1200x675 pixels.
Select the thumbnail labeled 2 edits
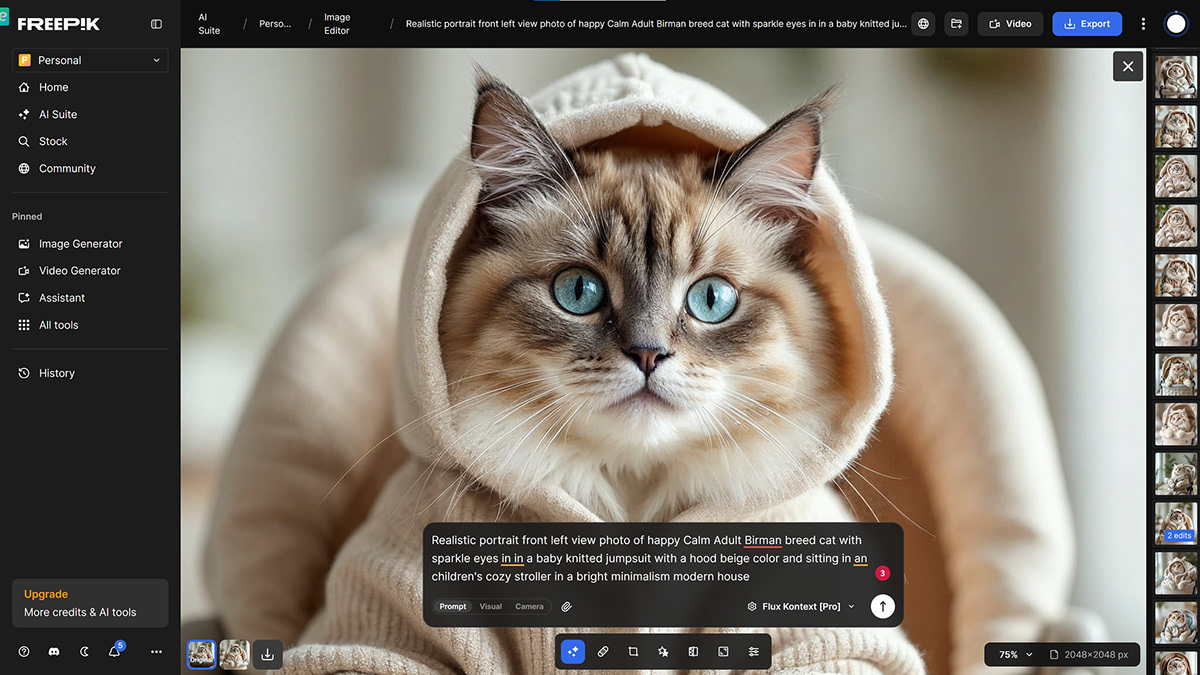pyautogui.click(x=1176, y=522)
